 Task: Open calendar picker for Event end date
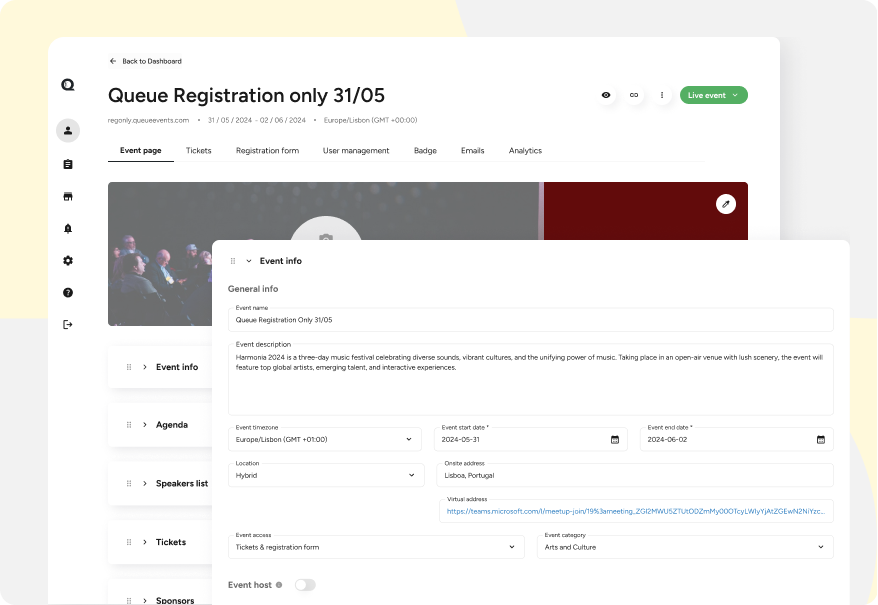[x=821, y=440]
